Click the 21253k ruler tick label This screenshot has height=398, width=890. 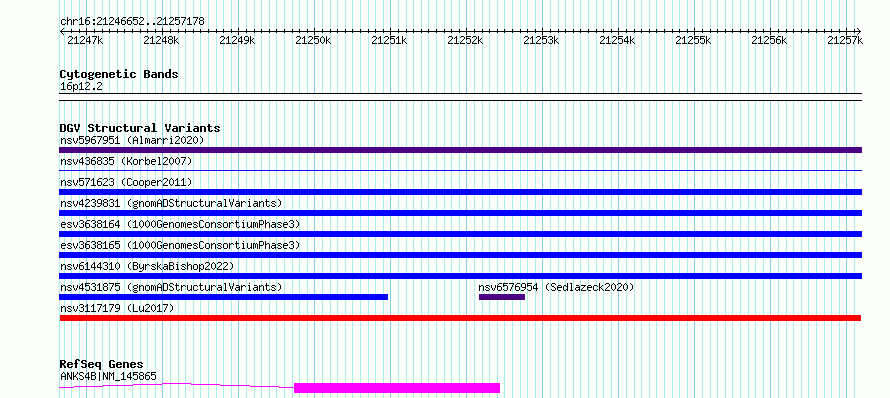coord(541,40)
